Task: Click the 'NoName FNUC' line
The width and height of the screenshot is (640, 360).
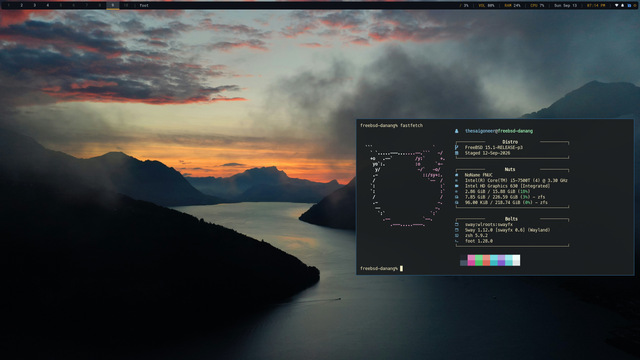Action: [479, 175]
